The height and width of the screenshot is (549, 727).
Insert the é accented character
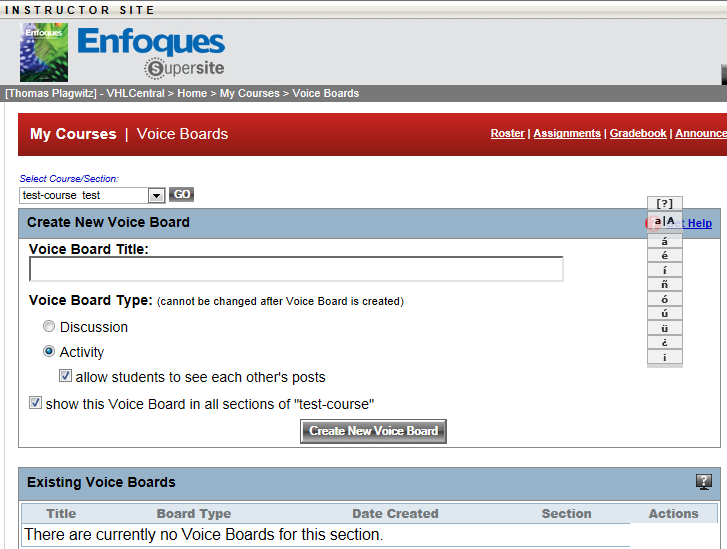[x=665, y=256]
